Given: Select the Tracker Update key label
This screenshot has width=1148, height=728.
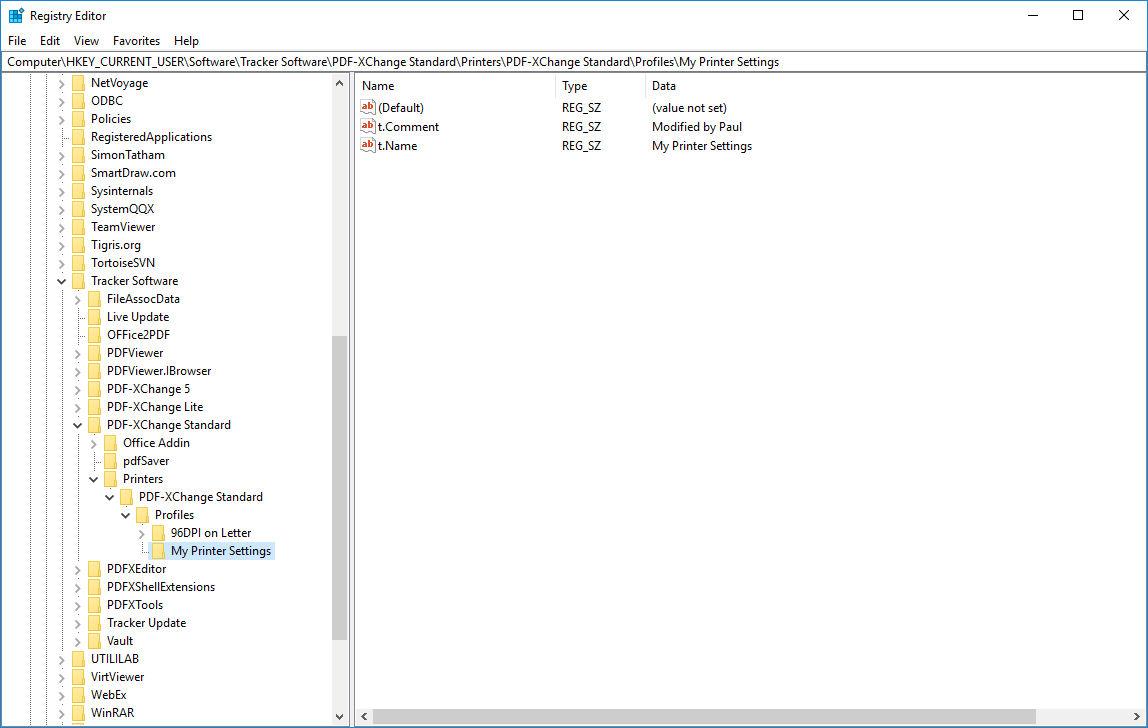Looking at the screenshot, I should pyautogui.click(x=146, y=623).
